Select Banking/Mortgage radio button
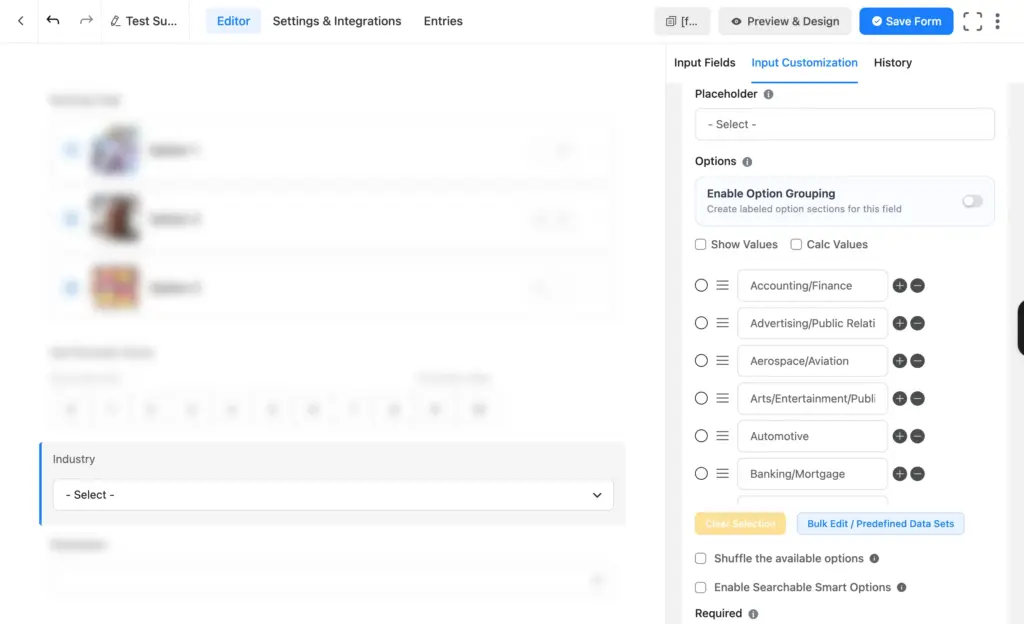This screenshot has height=624, width=1024. (x=701, y=474)
